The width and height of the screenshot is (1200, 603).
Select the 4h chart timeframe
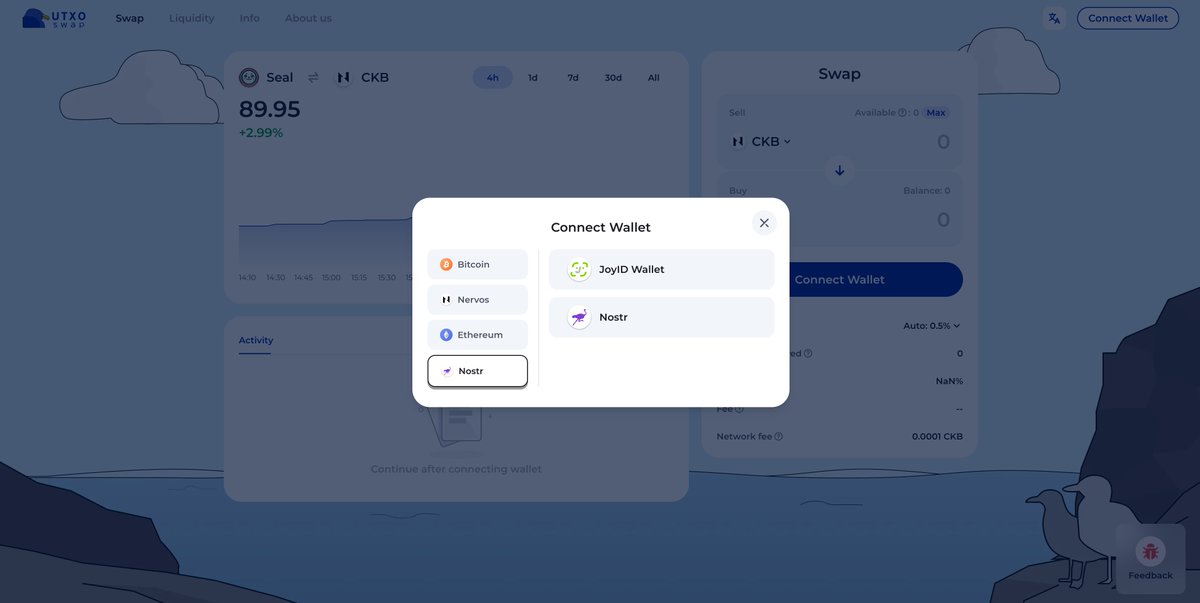[x=493, y=77]
